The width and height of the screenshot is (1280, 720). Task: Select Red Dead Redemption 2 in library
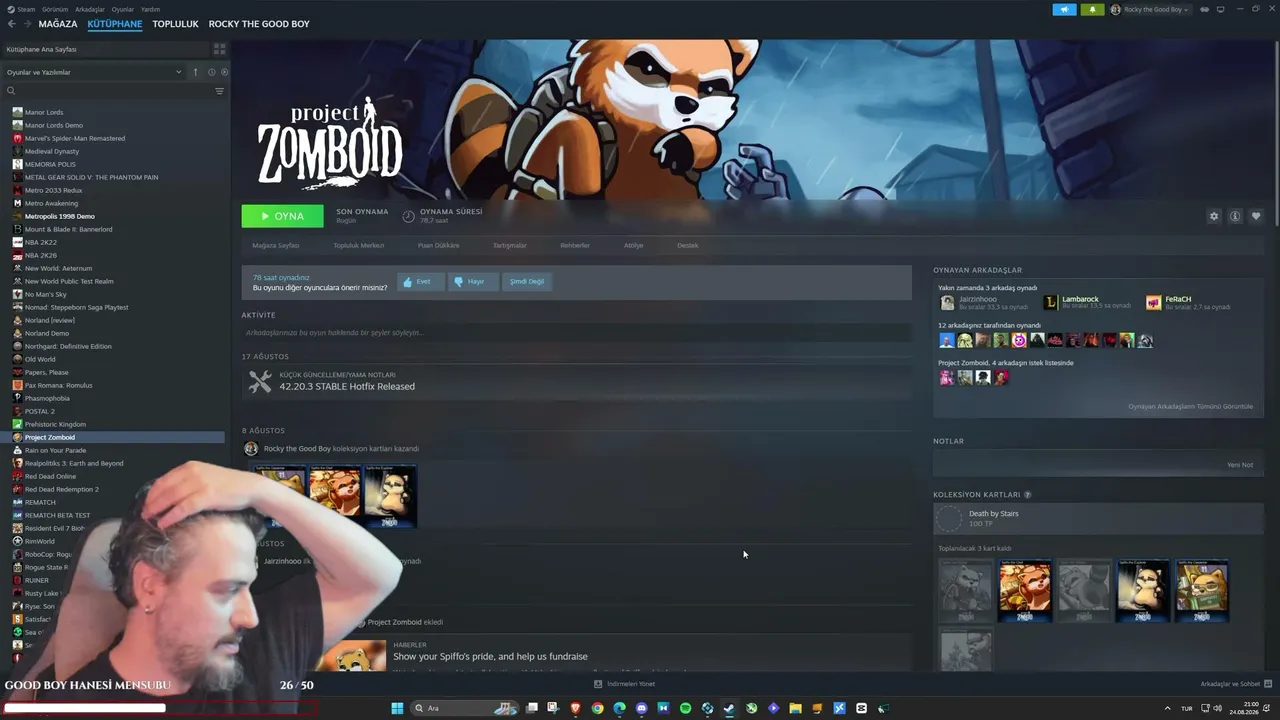pos(62,489)
